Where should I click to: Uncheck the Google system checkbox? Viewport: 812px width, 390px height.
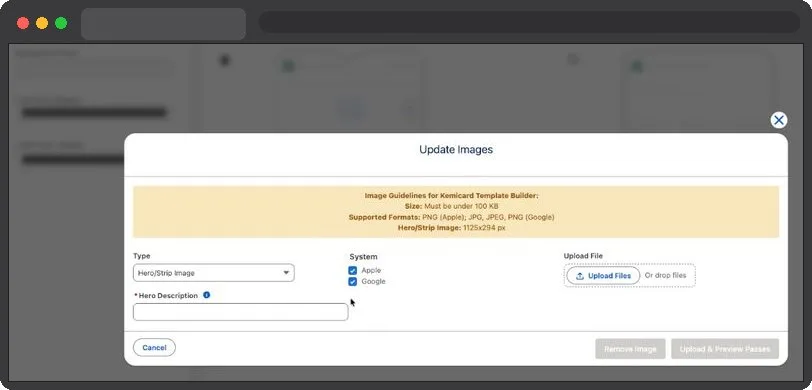[x=353, y=282]
